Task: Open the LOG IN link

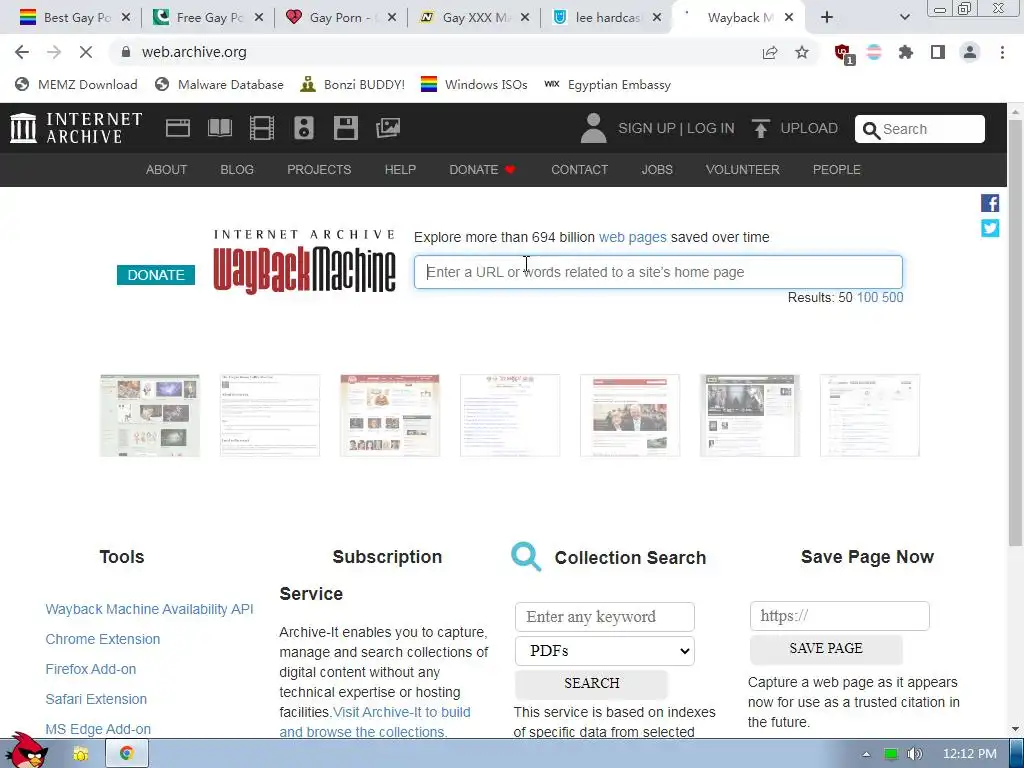Action: 711,129
